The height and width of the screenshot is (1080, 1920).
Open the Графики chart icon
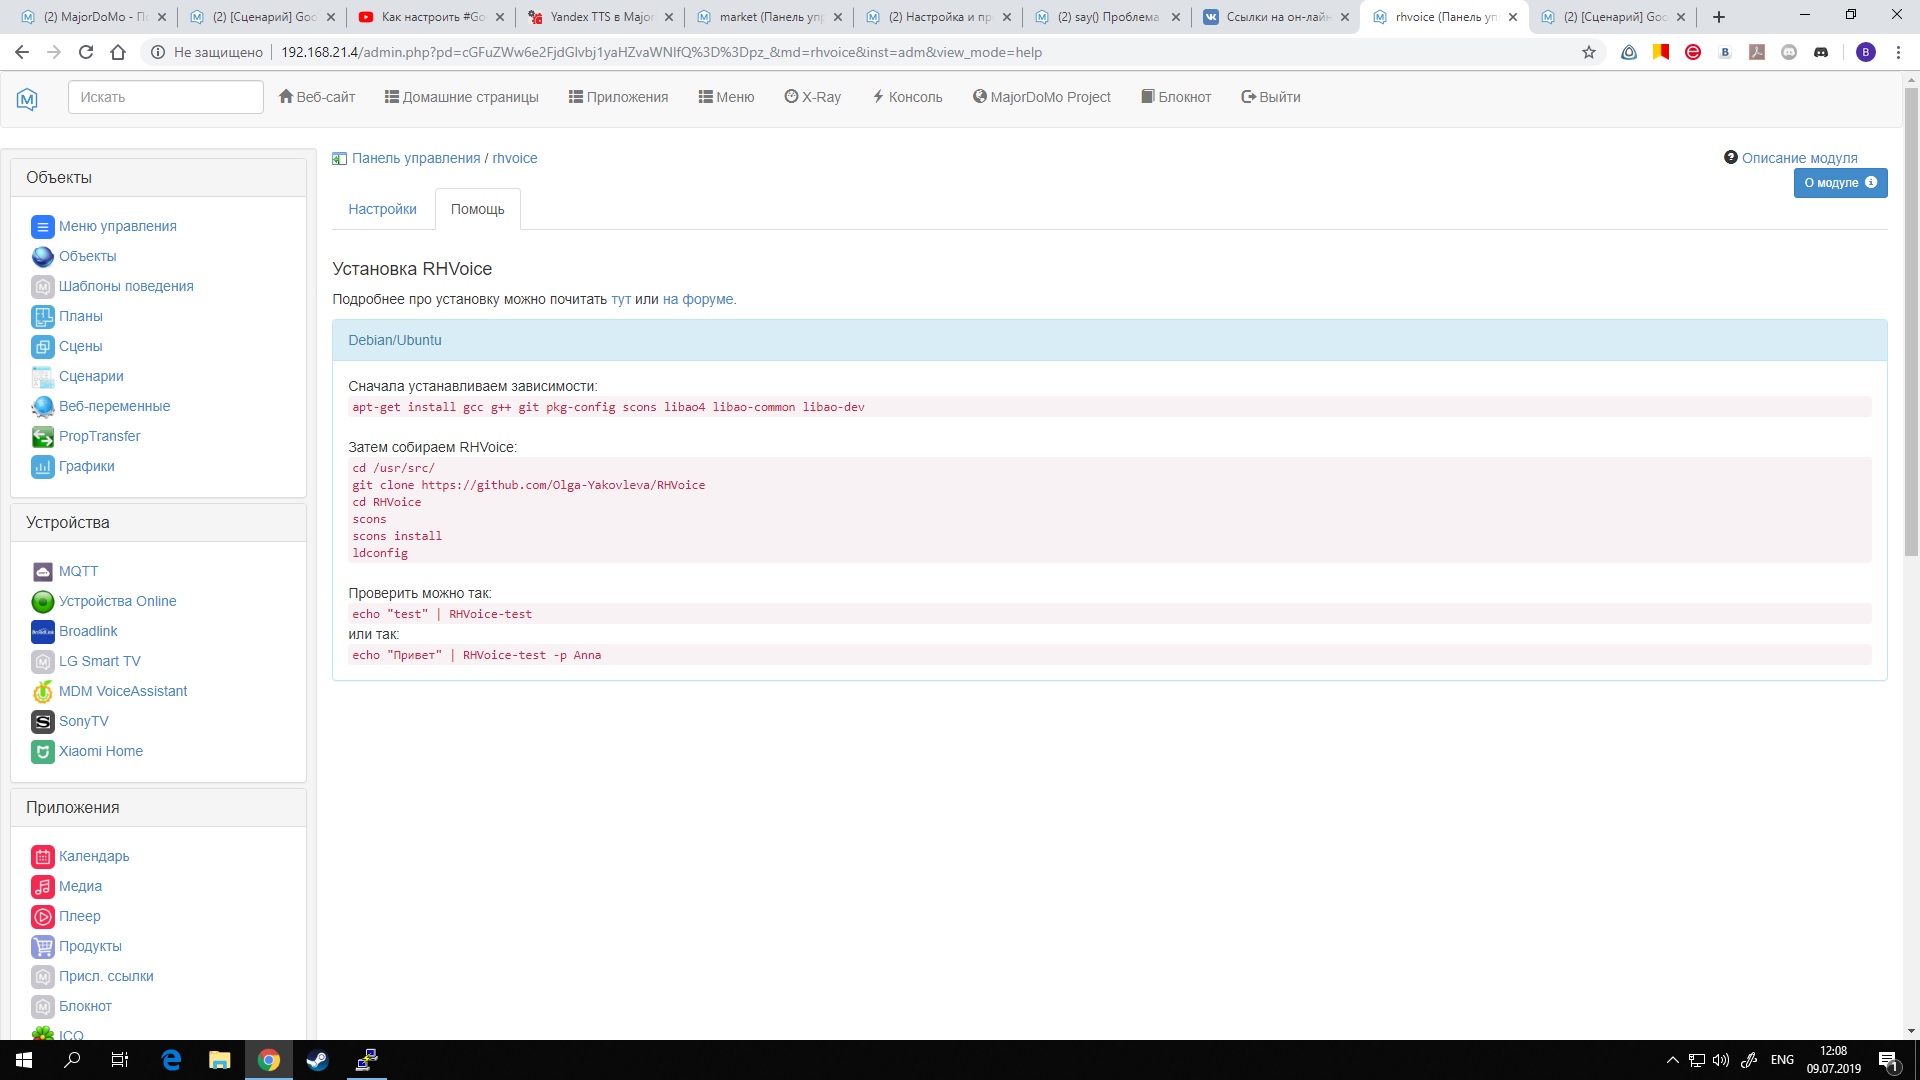pos(42,467)
